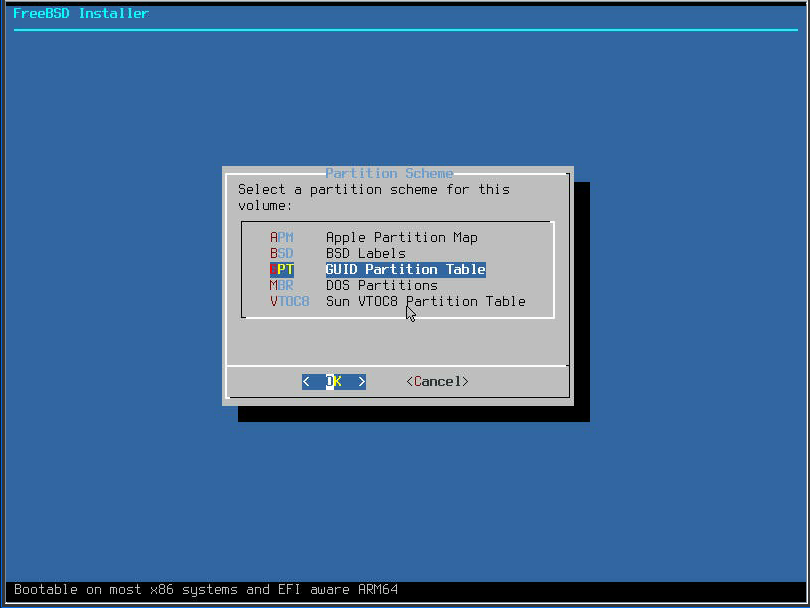Select the APM Apple Partition Map entry

(x=373, y=238)
